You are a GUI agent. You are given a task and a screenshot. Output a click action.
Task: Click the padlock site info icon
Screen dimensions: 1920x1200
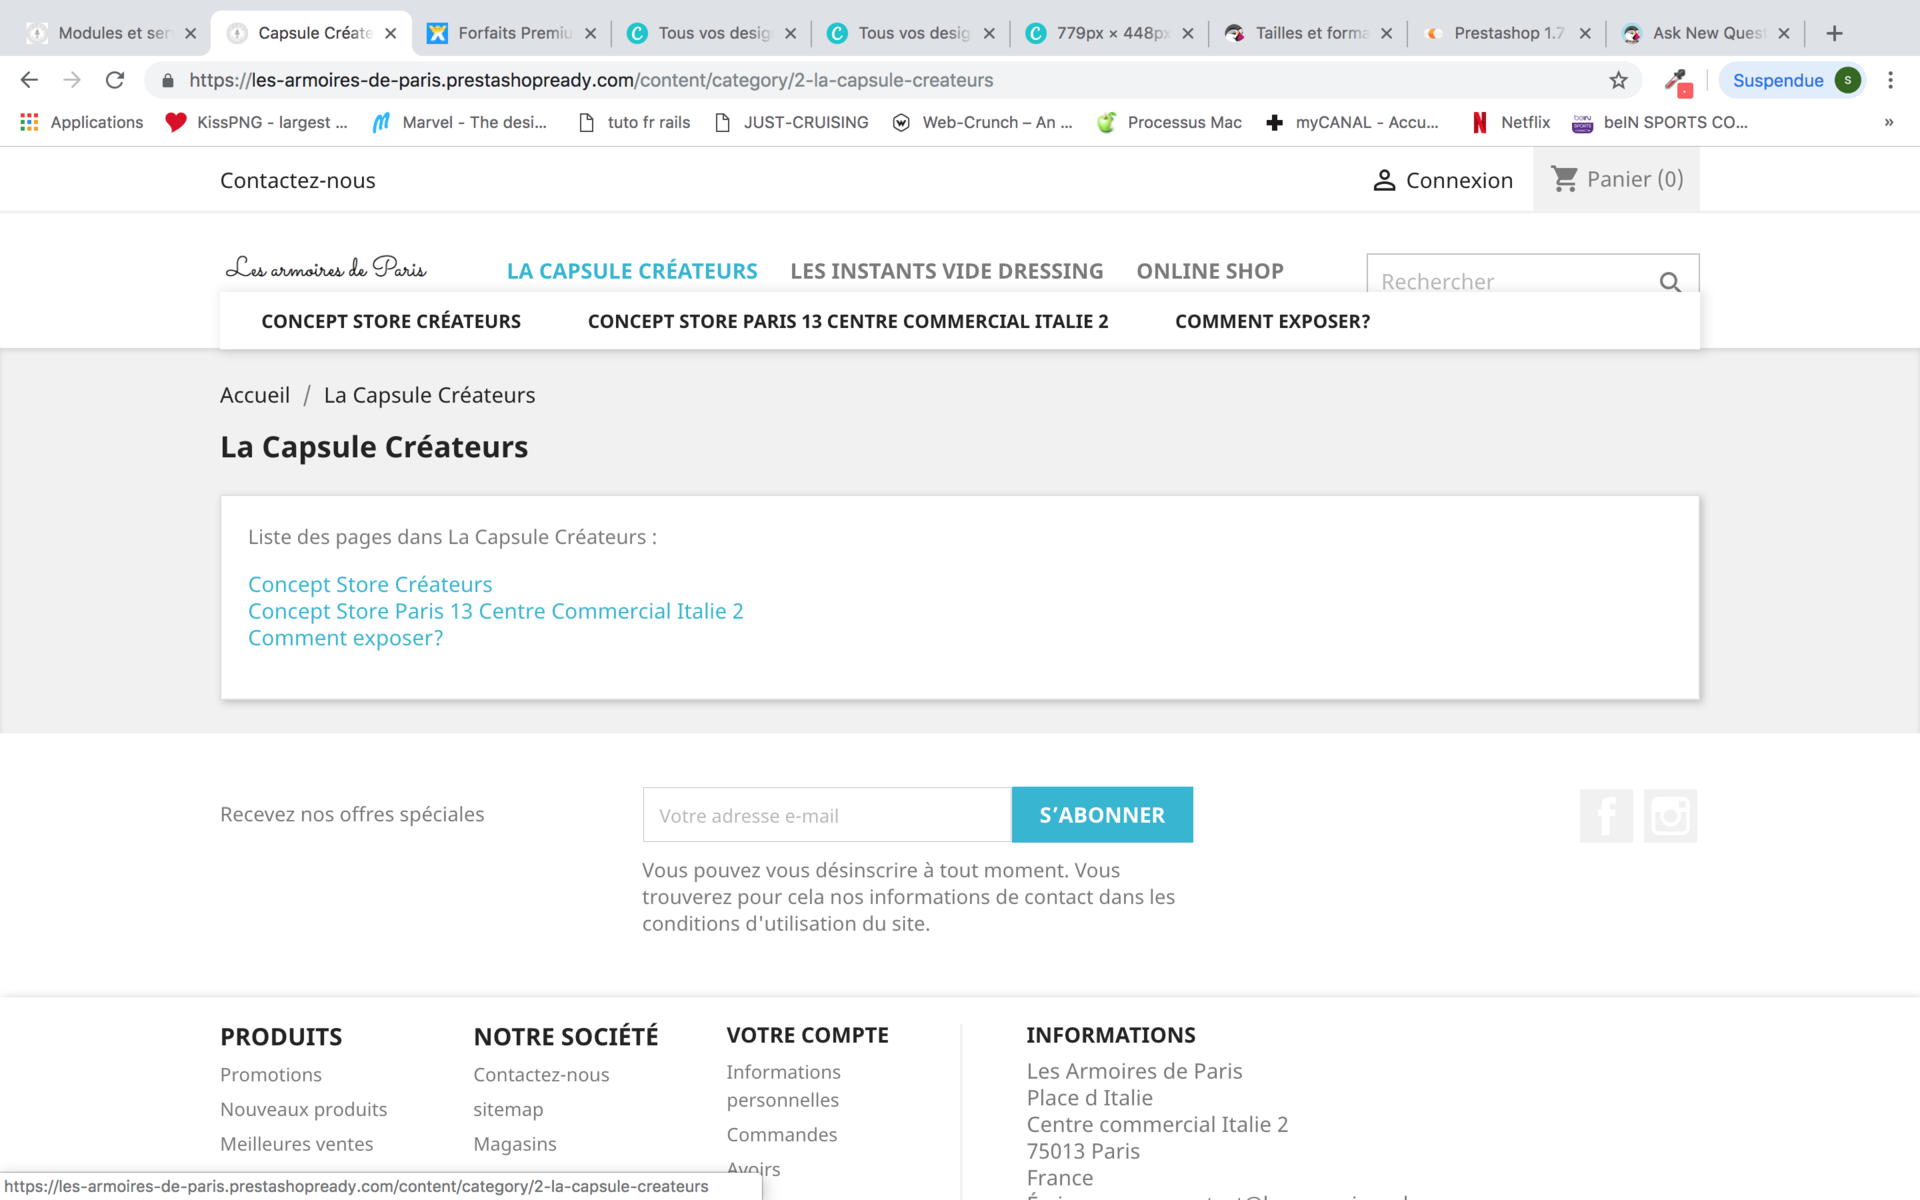coord(167,80)
